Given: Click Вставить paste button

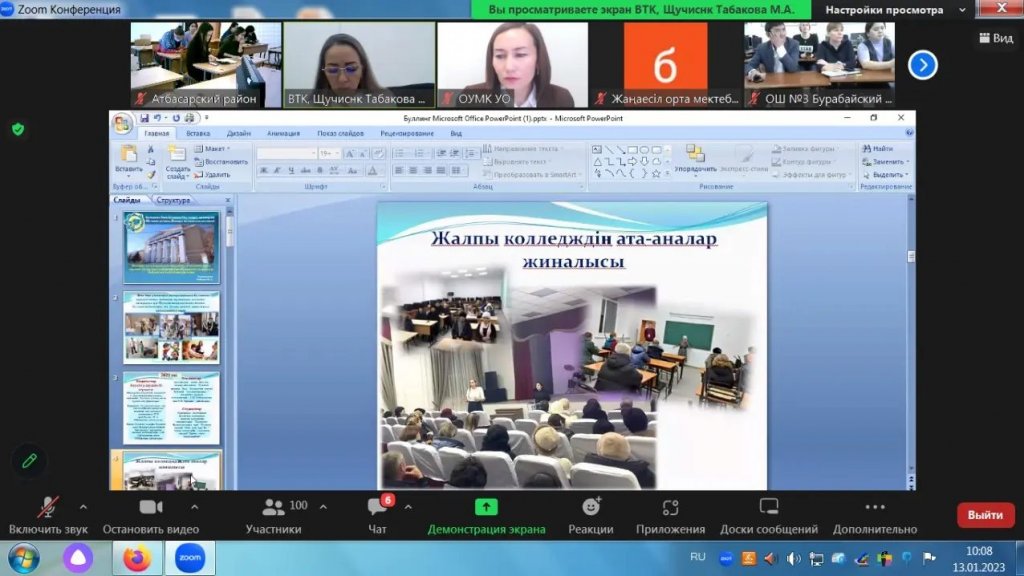Looking at the screenshot, I should pos(128,161).
